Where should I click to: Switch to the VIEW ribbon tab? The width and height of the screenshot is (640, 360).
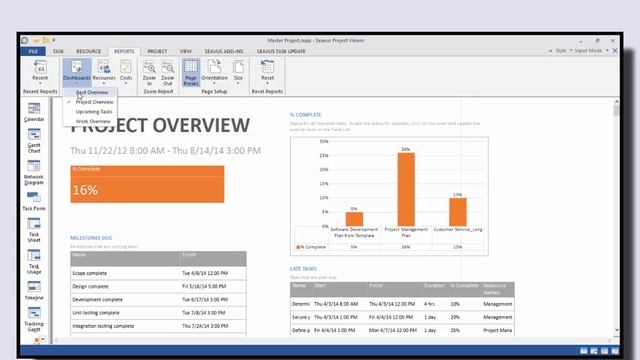pyautogui.click(x=186, y=51)
